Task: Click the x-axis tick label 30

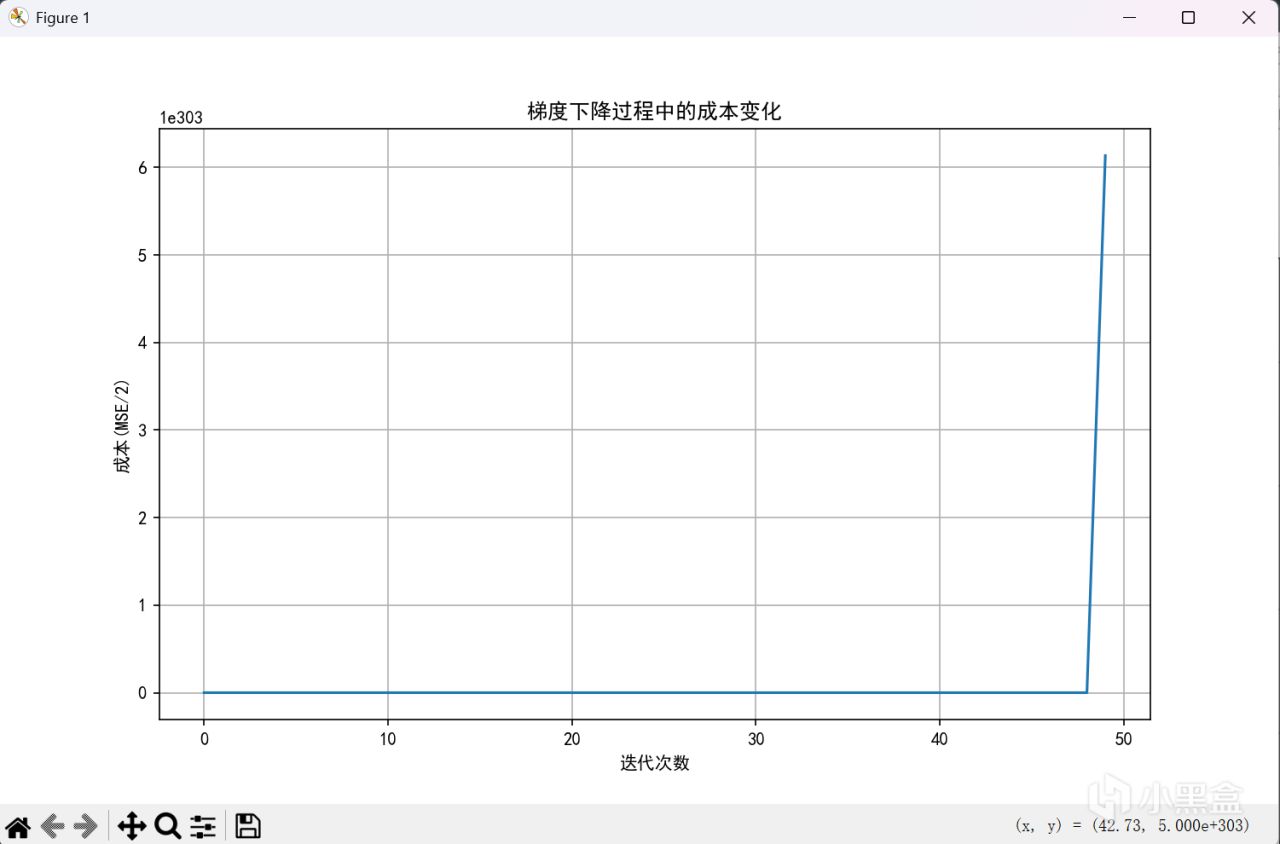Action: tap(755, 739)
